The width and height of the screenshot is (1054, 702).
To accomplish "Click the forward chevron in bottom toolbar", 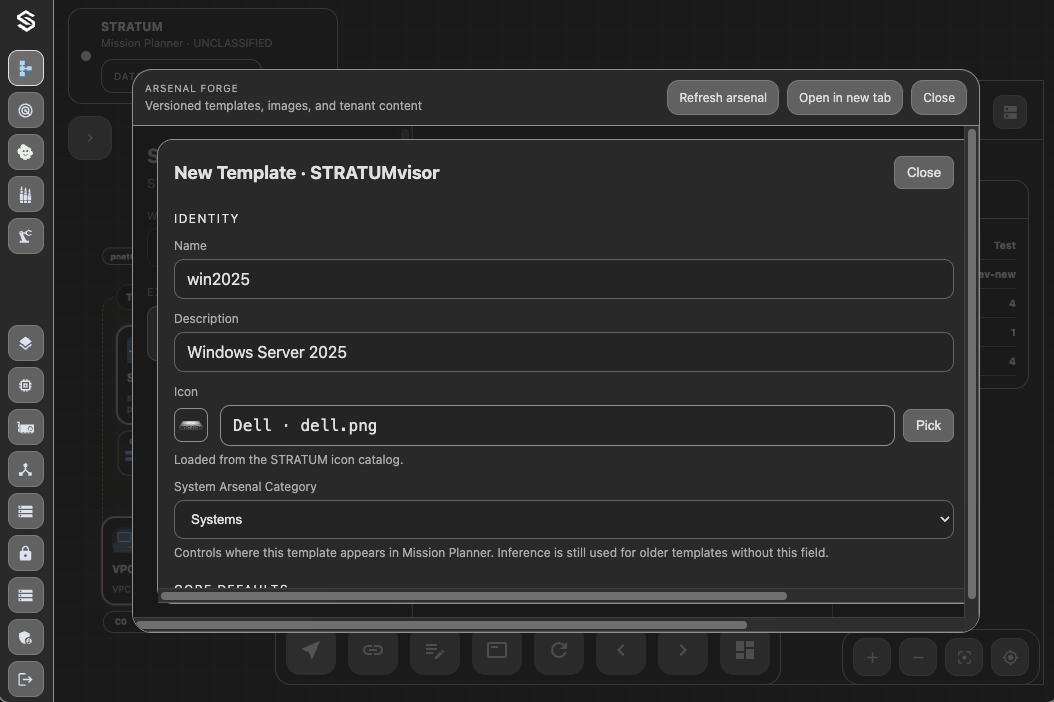I will [x=683, y=650].
